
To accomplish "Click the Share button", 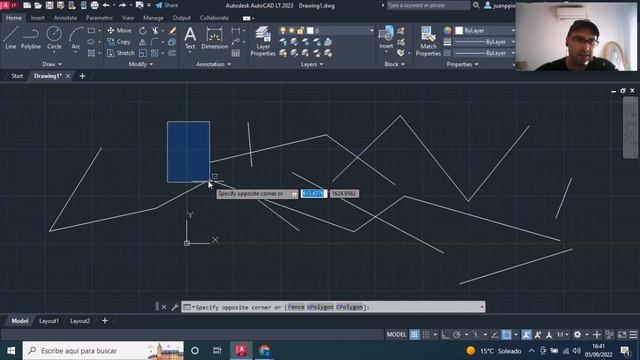I will pos(167,5).
